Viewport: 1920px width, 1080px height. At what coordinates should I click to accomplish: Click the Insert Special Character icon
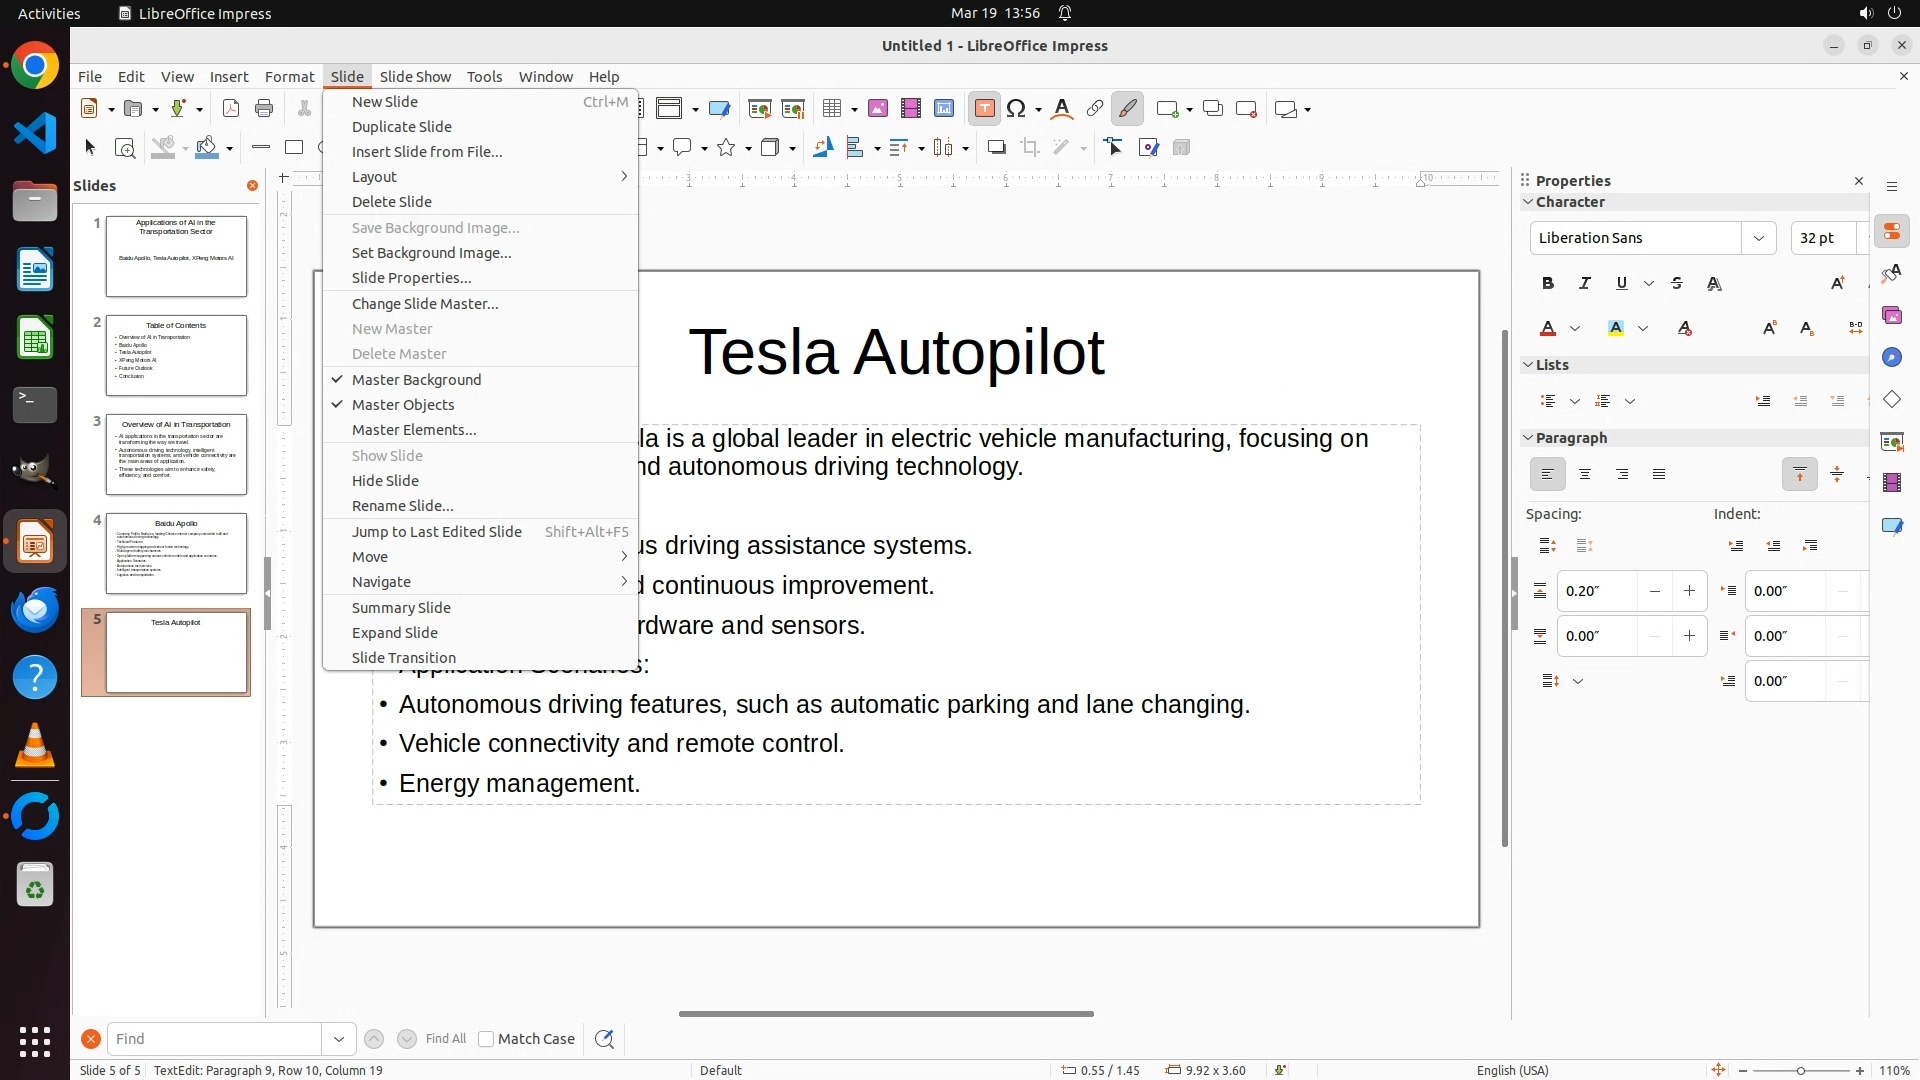tap(1016, 109)
